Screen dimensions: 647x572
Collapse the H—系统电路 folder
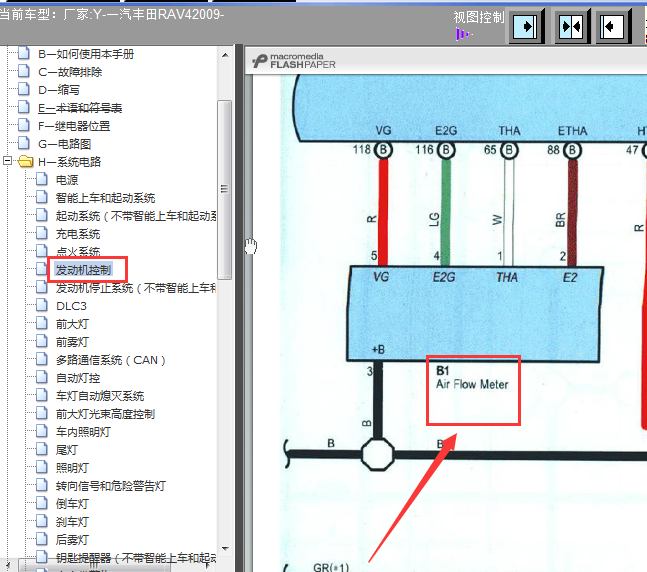[x=7, y=161]
